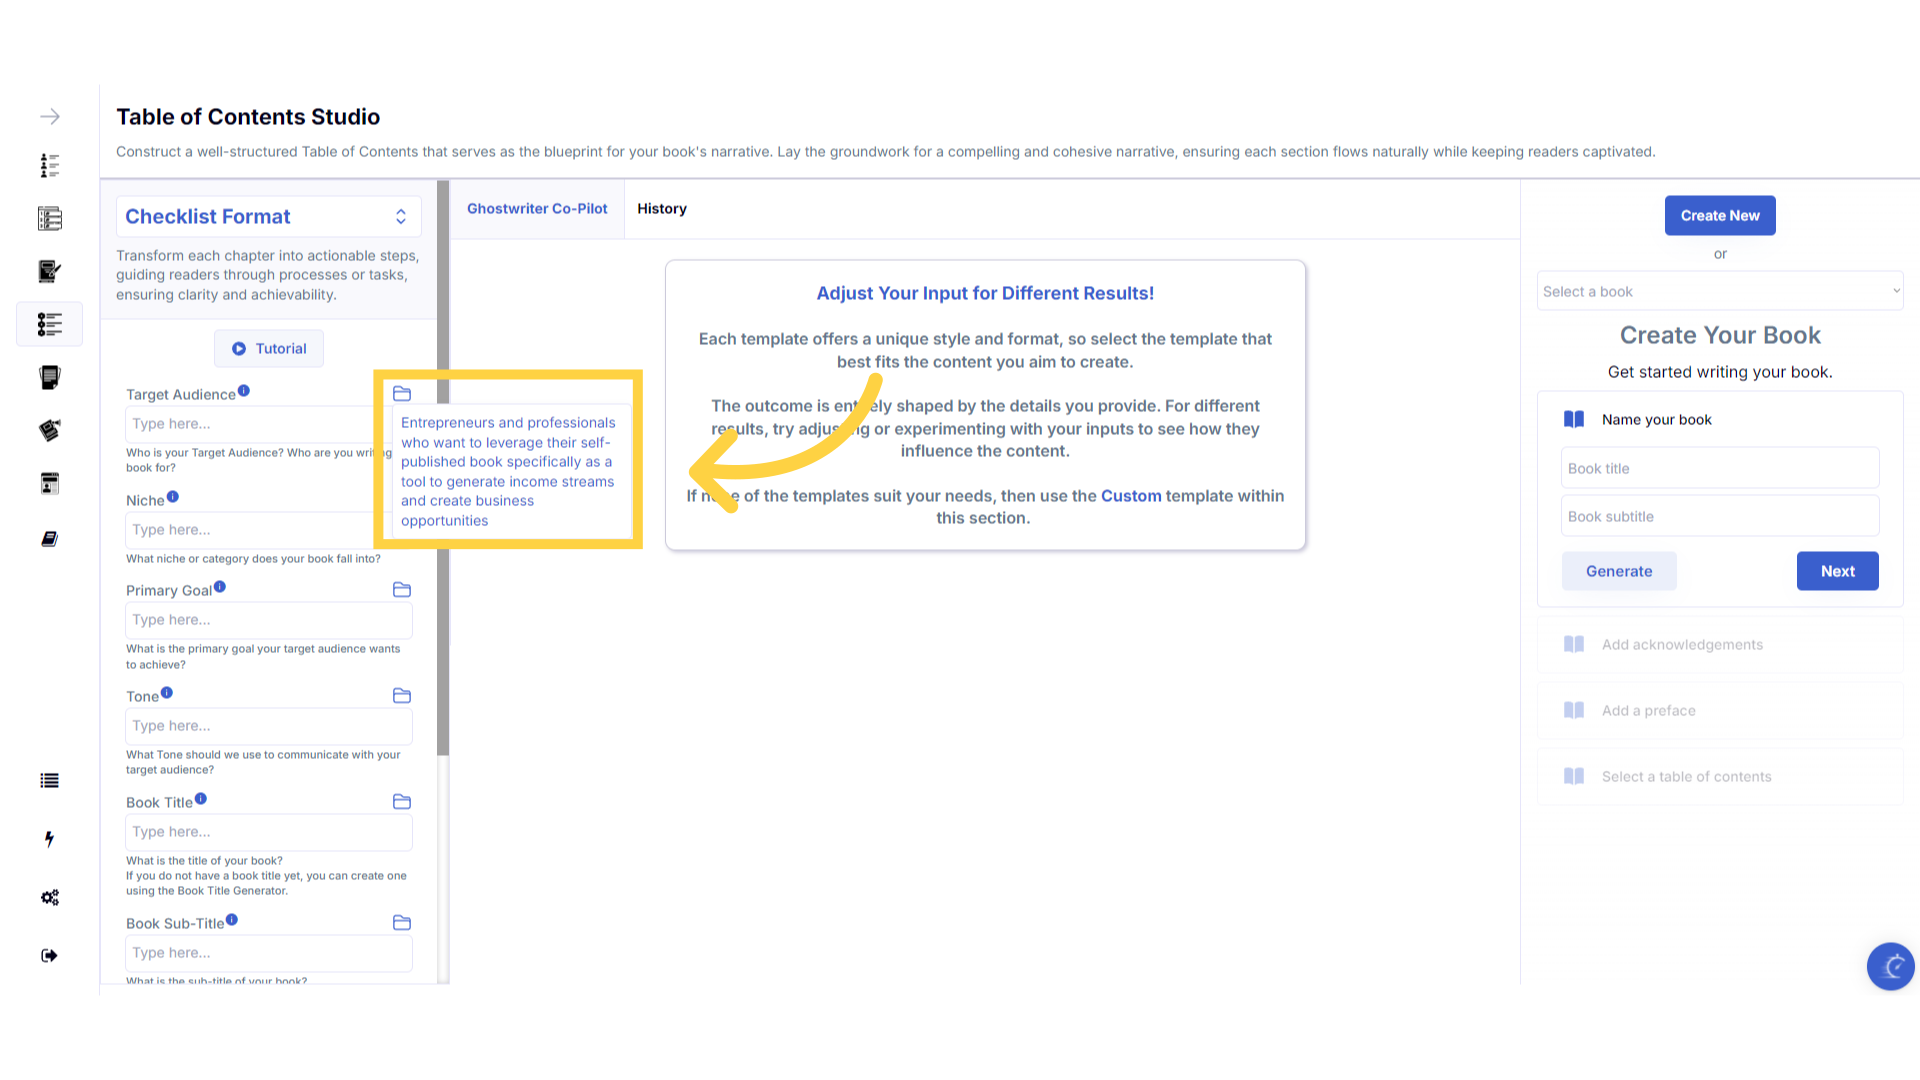Click the info icon beside Niche
This screenshot has width=1920, height=1080.
(x=173, y=497)
